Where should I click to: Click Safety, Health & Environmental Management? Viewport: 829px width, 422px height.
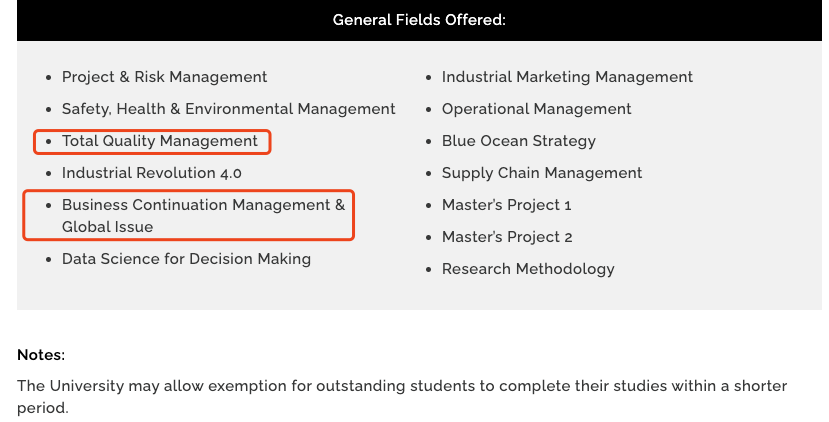[x=228, y=109]
